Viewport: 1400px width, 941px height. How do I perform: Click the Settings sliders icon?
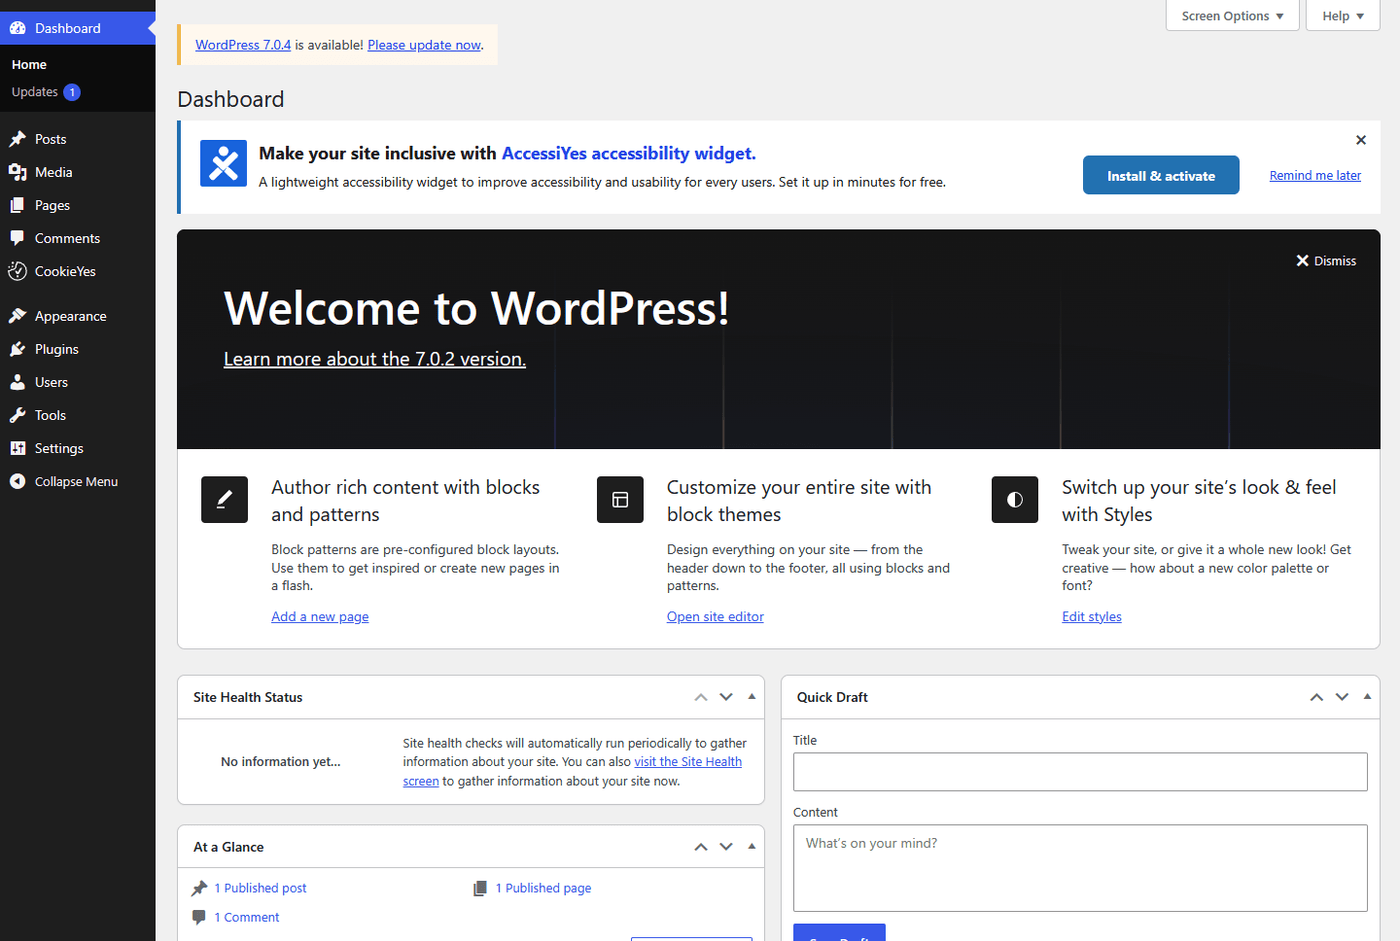click(x=17, y=448)
